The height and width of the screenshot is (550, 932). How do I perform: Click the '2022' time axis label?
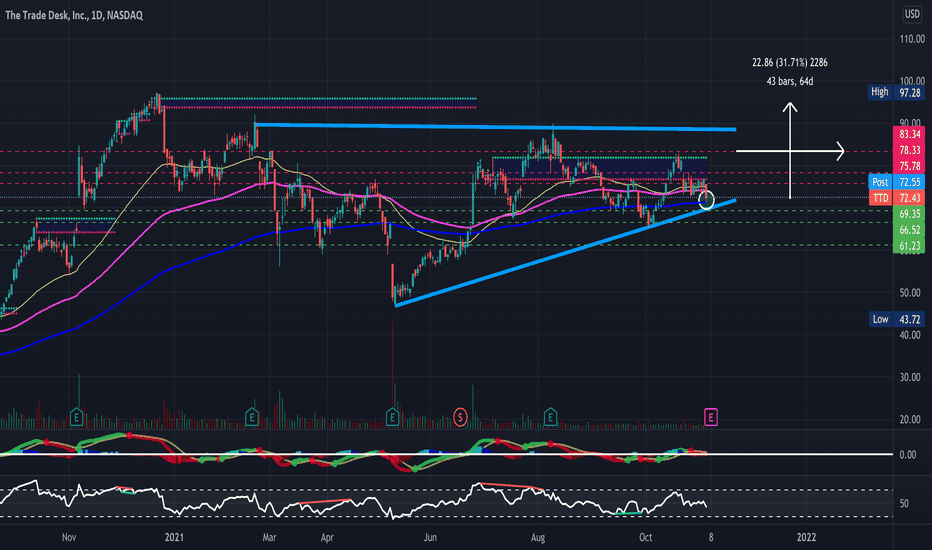[x=806, y=538]
